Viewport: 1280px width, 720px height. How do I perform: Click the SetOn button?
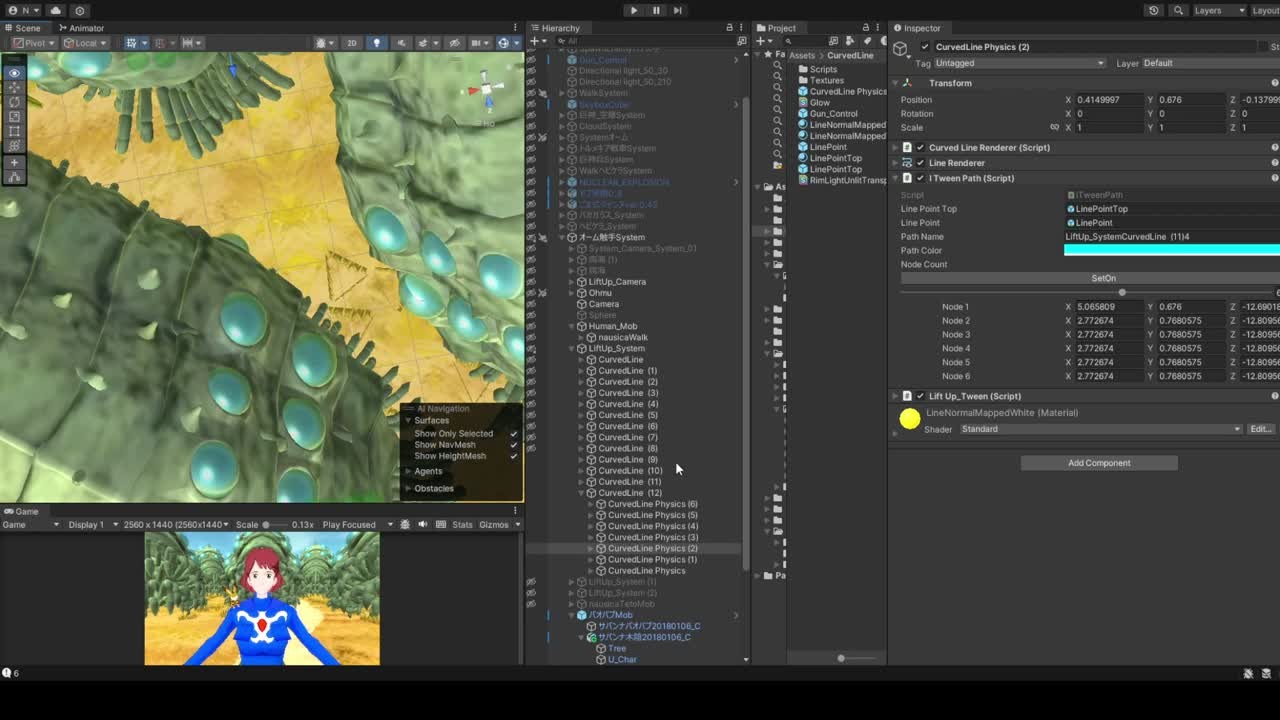[x=1103, y=278]
